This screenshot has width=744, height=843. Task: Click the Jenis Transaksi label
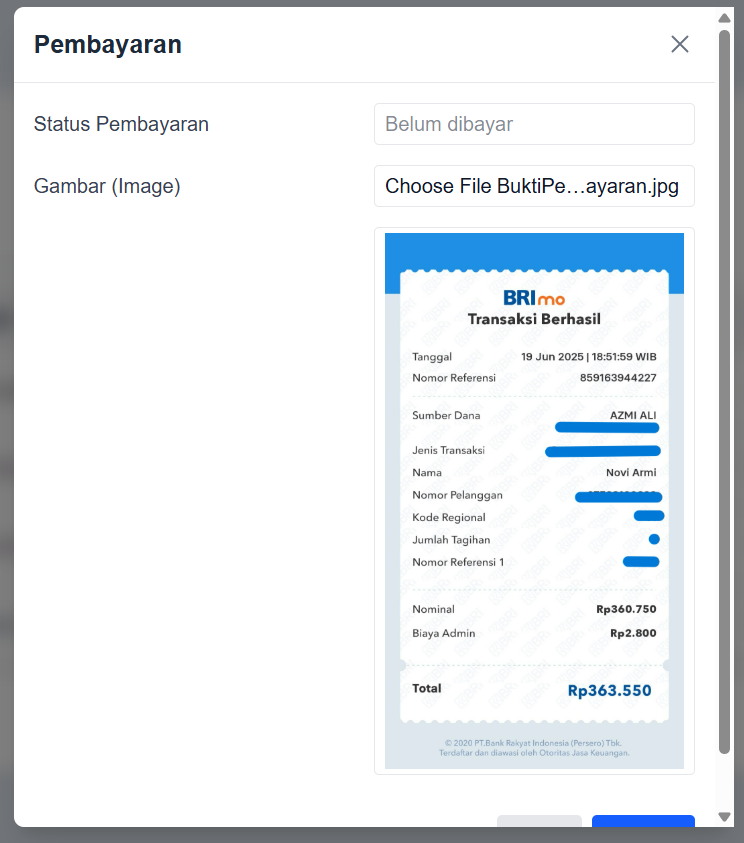448,450
